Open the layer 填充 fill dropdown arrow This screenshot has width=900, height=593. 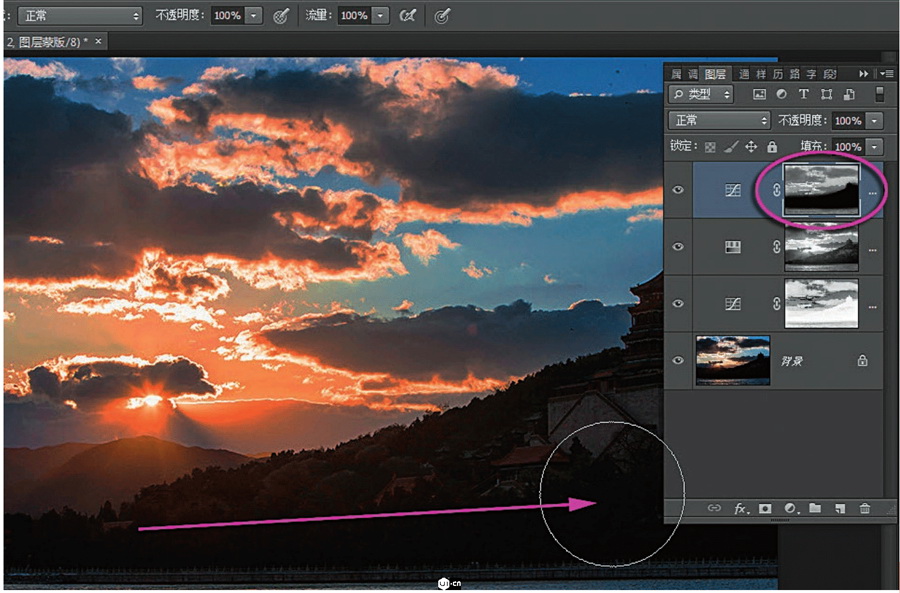(x=875, y=147)
